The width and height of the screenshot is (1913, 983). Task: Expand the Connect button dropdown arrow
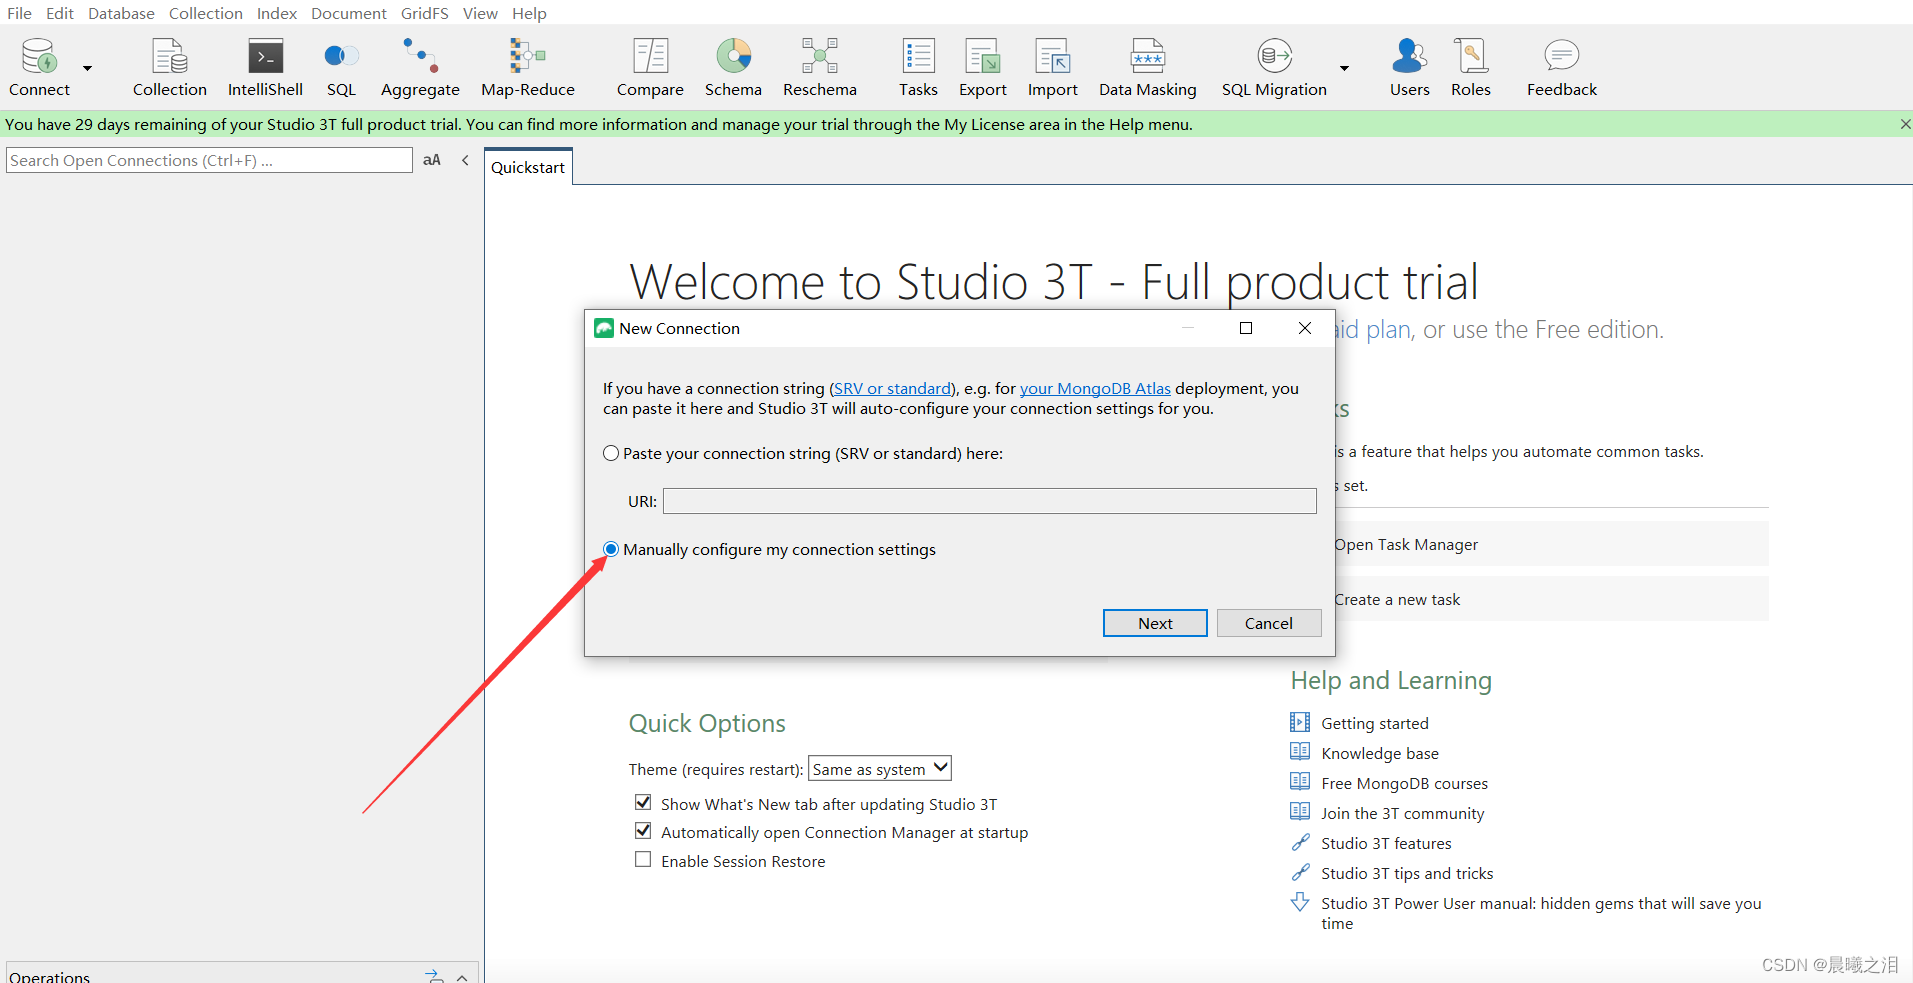[x=86, y=68]
